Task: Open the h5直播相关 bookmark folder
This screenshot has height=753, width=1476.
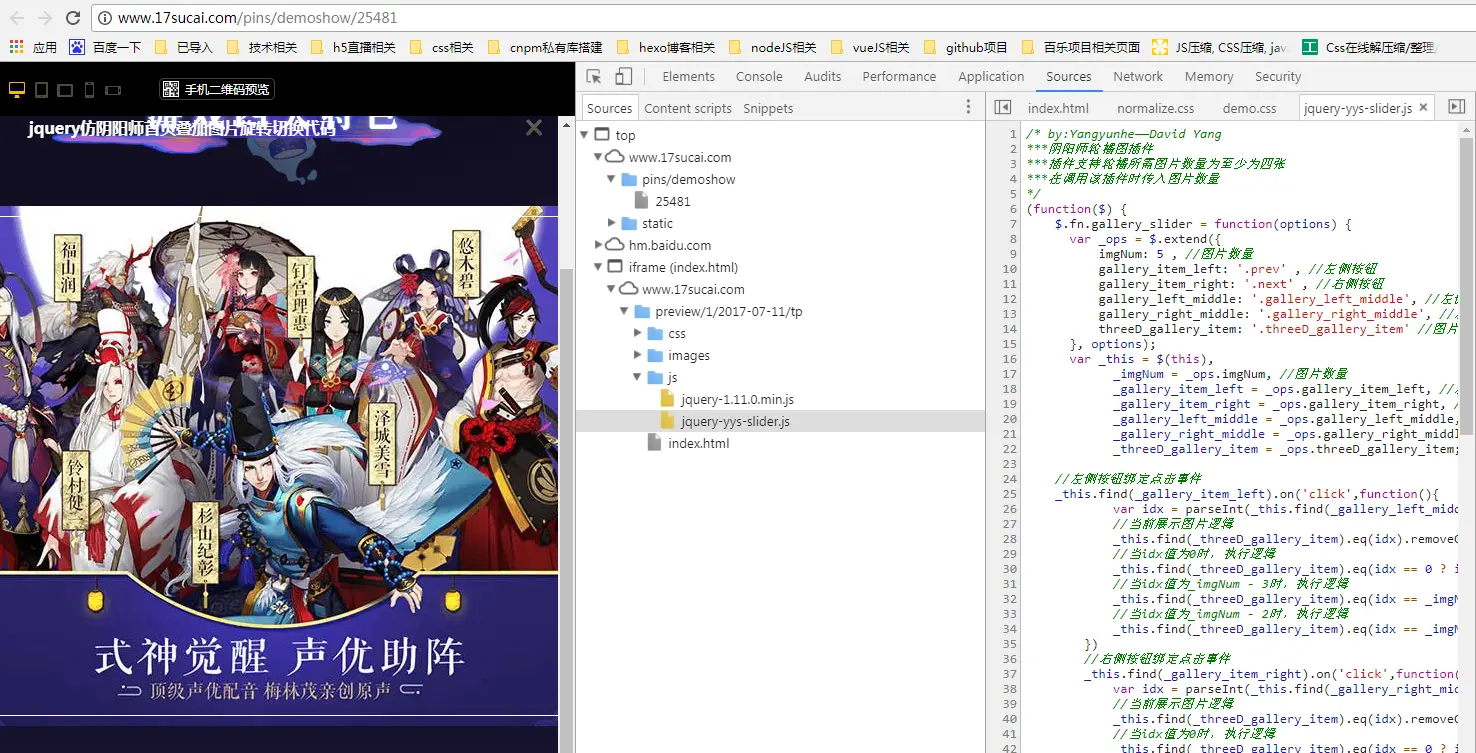Action: pos(353,47)
